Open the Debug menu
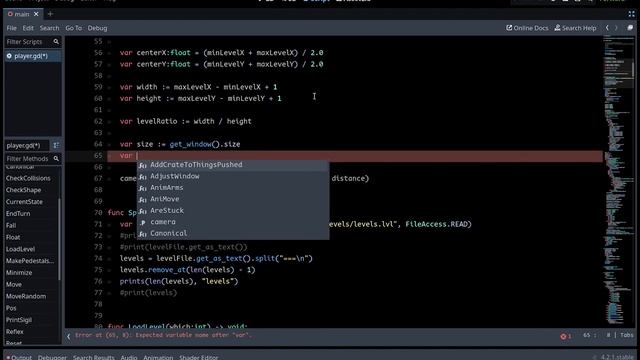Viewport: 640px width, 360px height. [x=97, y=28]
